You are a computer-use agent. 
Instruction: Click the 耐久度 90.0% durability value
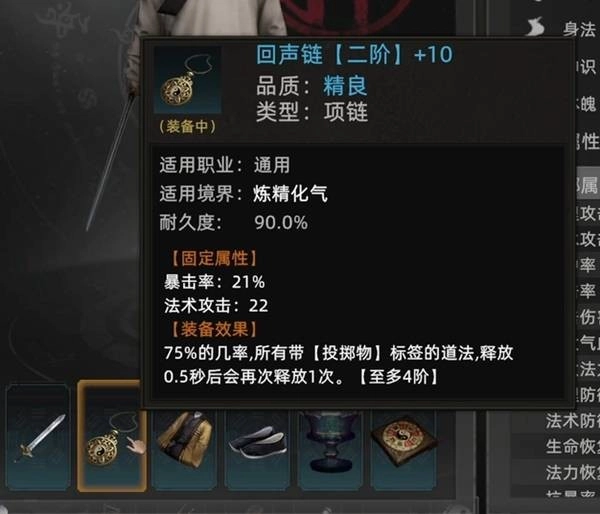pyautogui.click(x=281, y=222)
